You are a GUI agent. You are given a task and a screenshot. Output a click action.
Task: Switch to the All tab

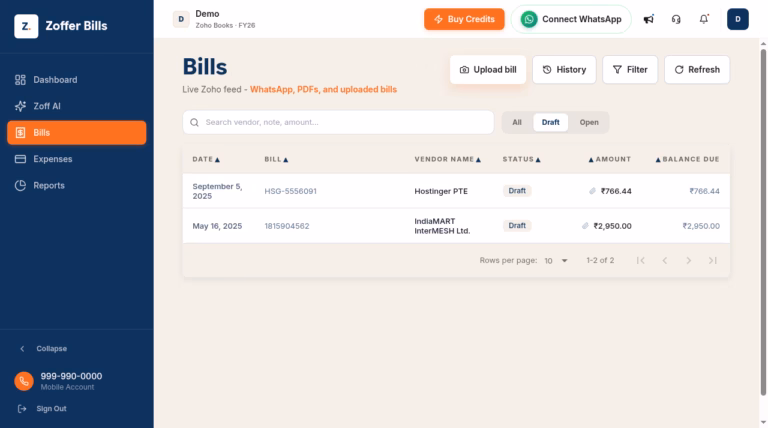(x=517, y=122)
